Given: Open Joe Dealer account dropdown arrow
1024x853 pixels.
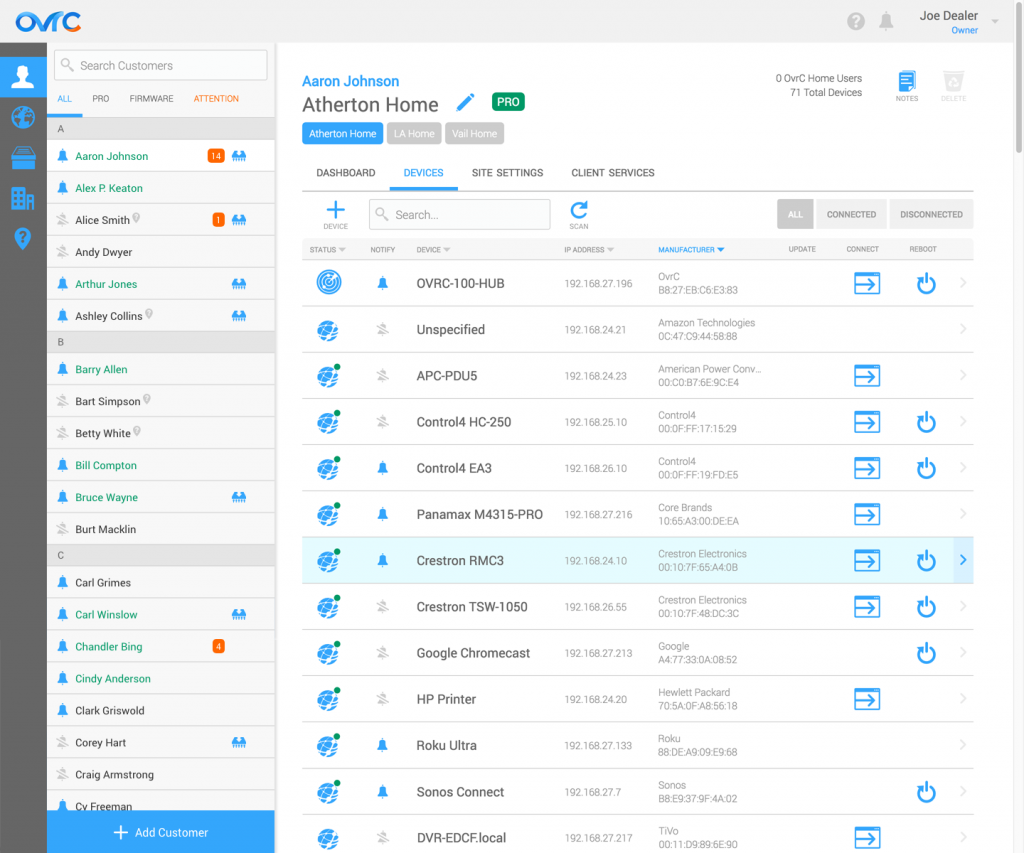Looking at the screenshot, I should click(x=995, y=22).
